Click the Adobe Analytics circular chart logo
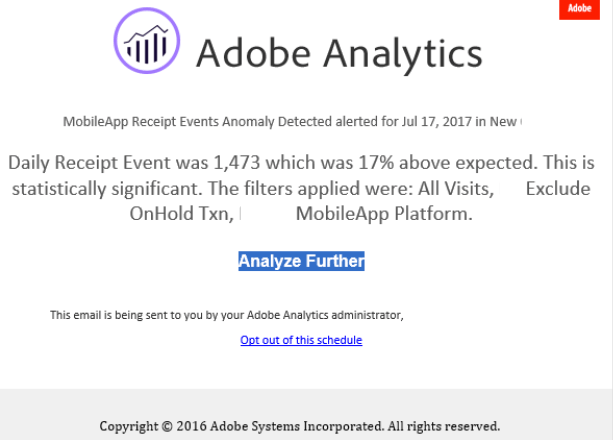 [147, 40]
